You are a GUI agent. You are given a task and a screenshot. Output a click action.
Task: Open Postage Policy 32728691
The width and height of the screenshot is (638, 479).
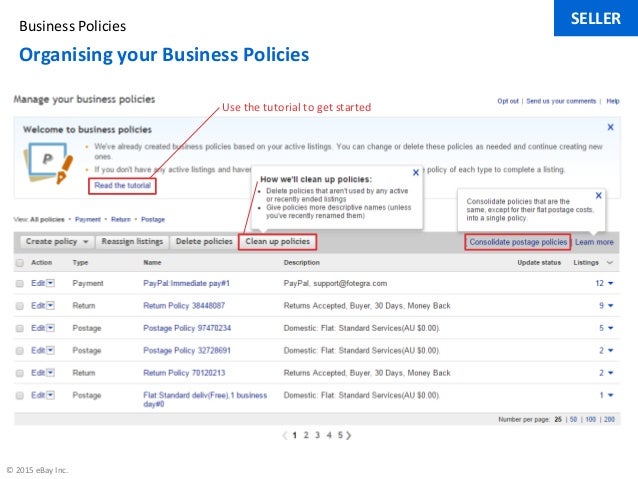coord(187,350)
